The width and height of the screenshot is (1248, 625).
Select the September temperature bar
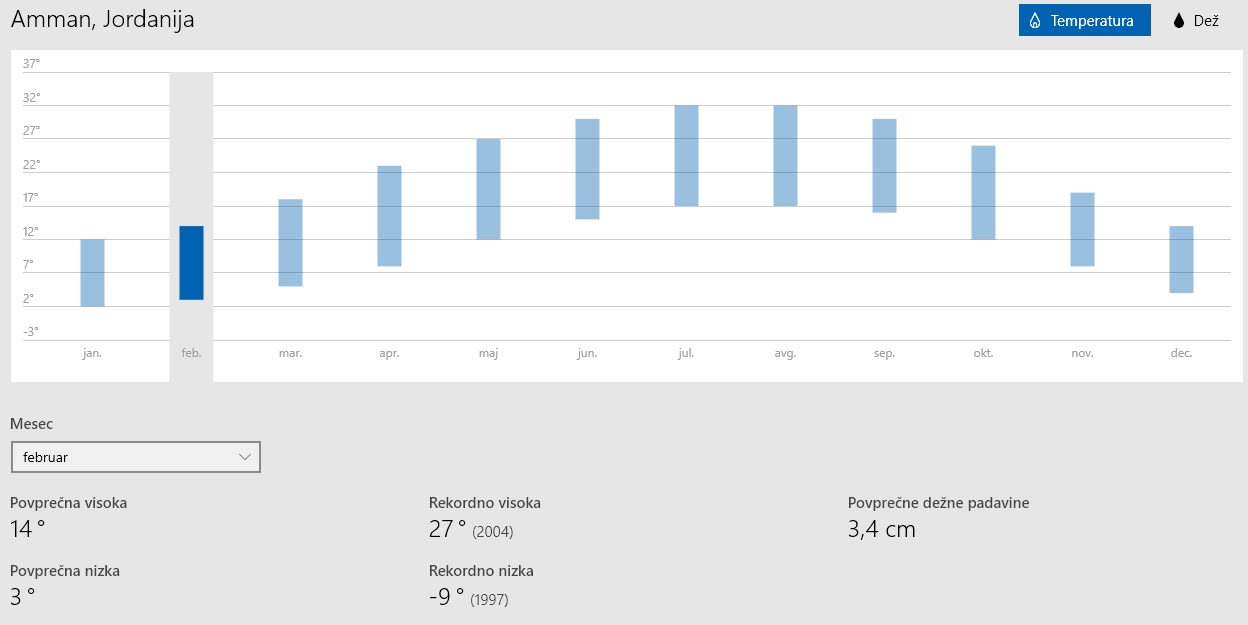click(884, 166)
